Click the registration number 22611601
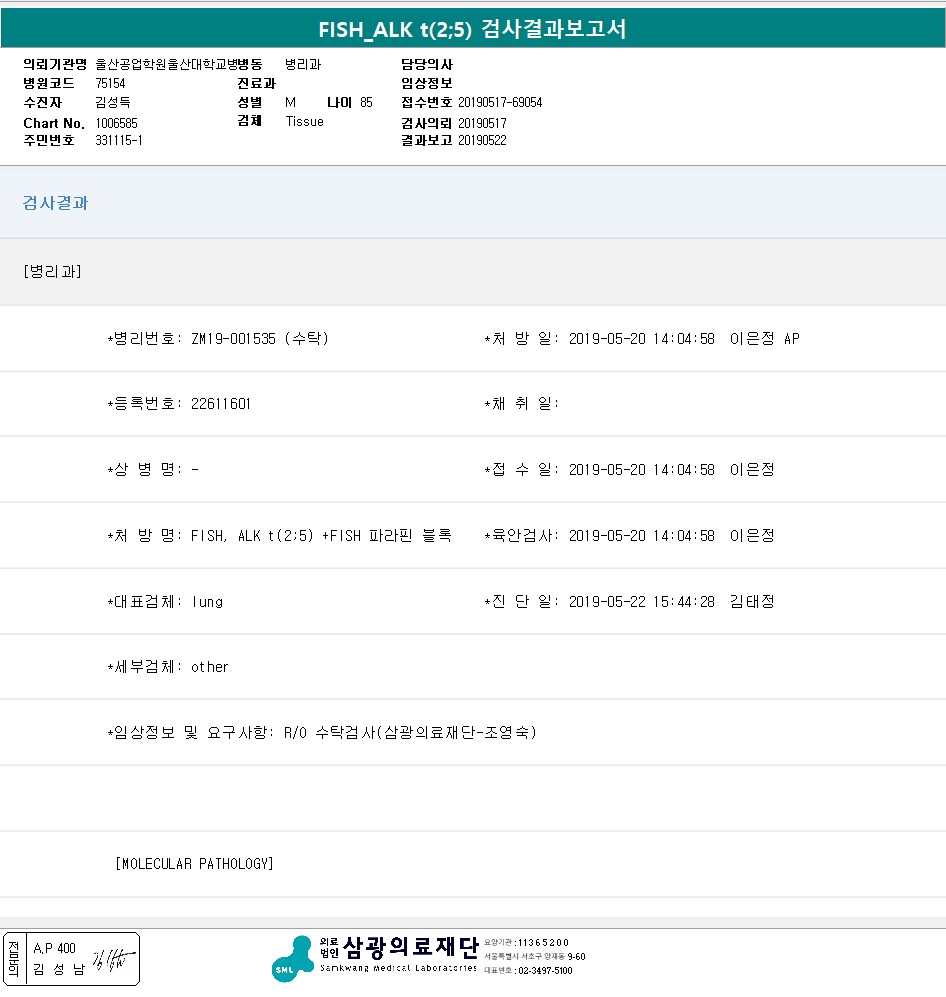The height and width of the screenshot is (997, 946). (220, 404)
